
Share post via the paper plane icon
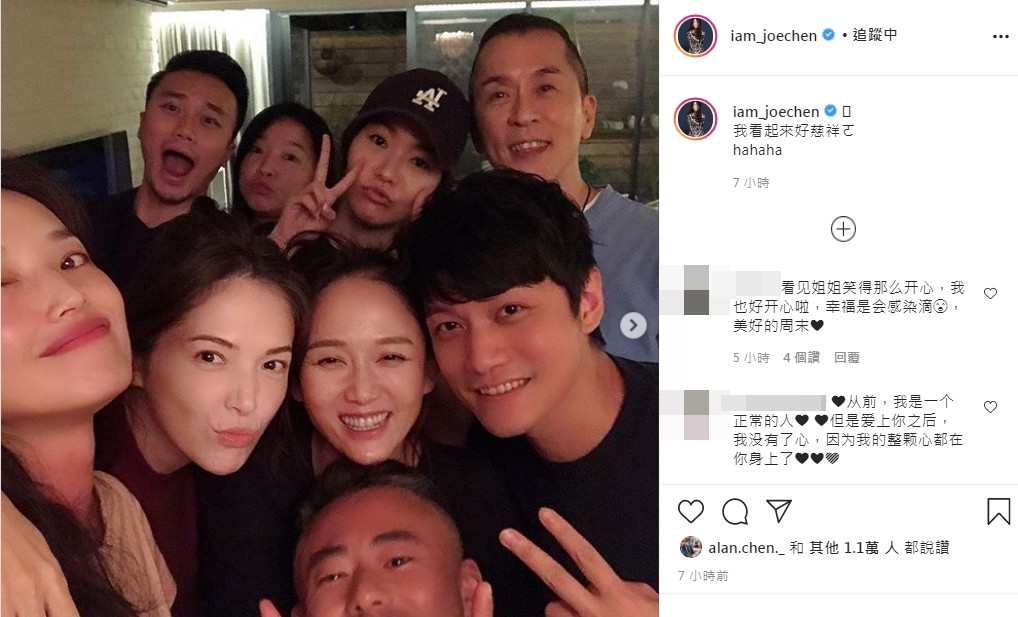pos(778,511)
